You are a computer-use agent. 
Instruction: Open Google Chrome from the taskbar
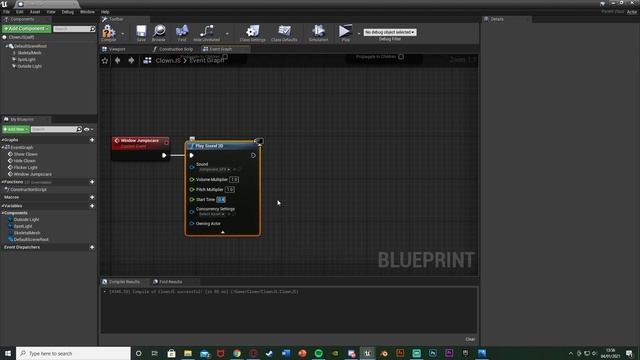(237, 353)
